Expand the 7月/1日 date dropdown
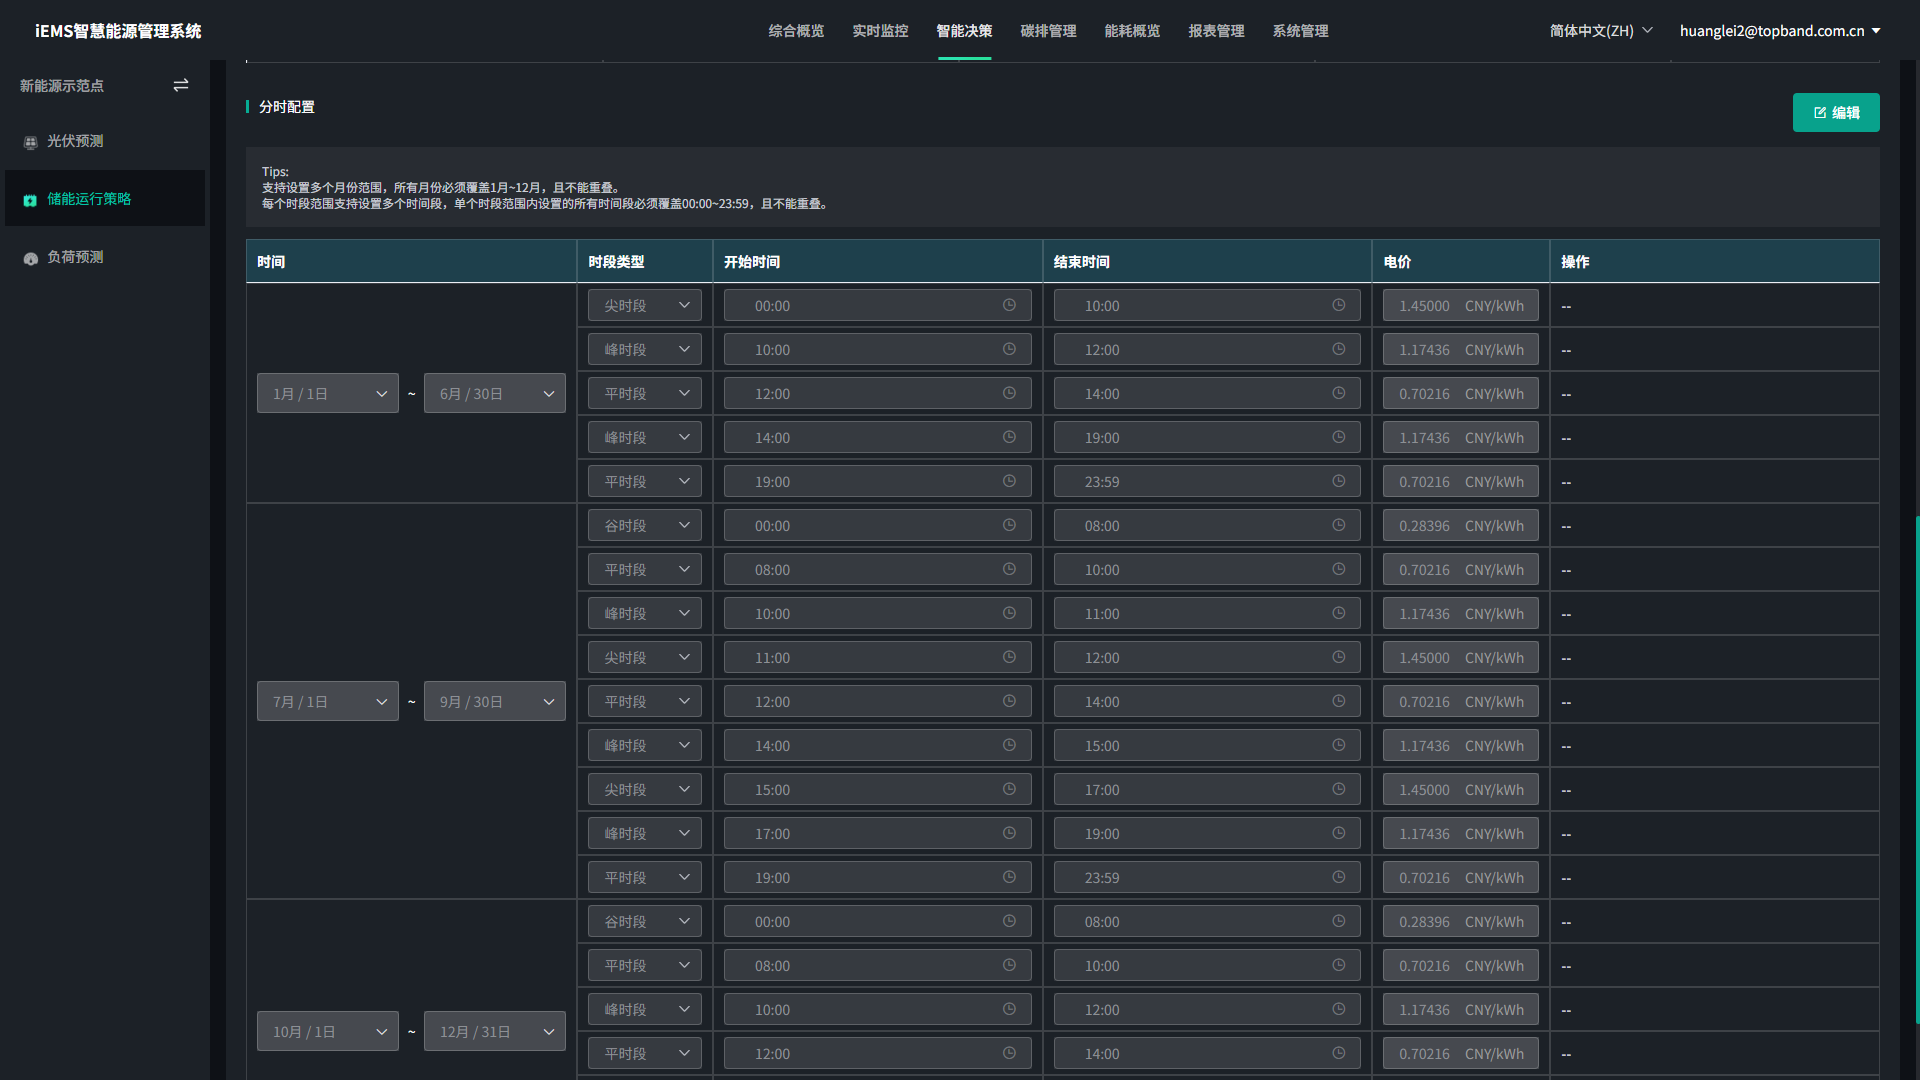The width and height of the screenshot is (1920, 1080). (x=328, y=702)
